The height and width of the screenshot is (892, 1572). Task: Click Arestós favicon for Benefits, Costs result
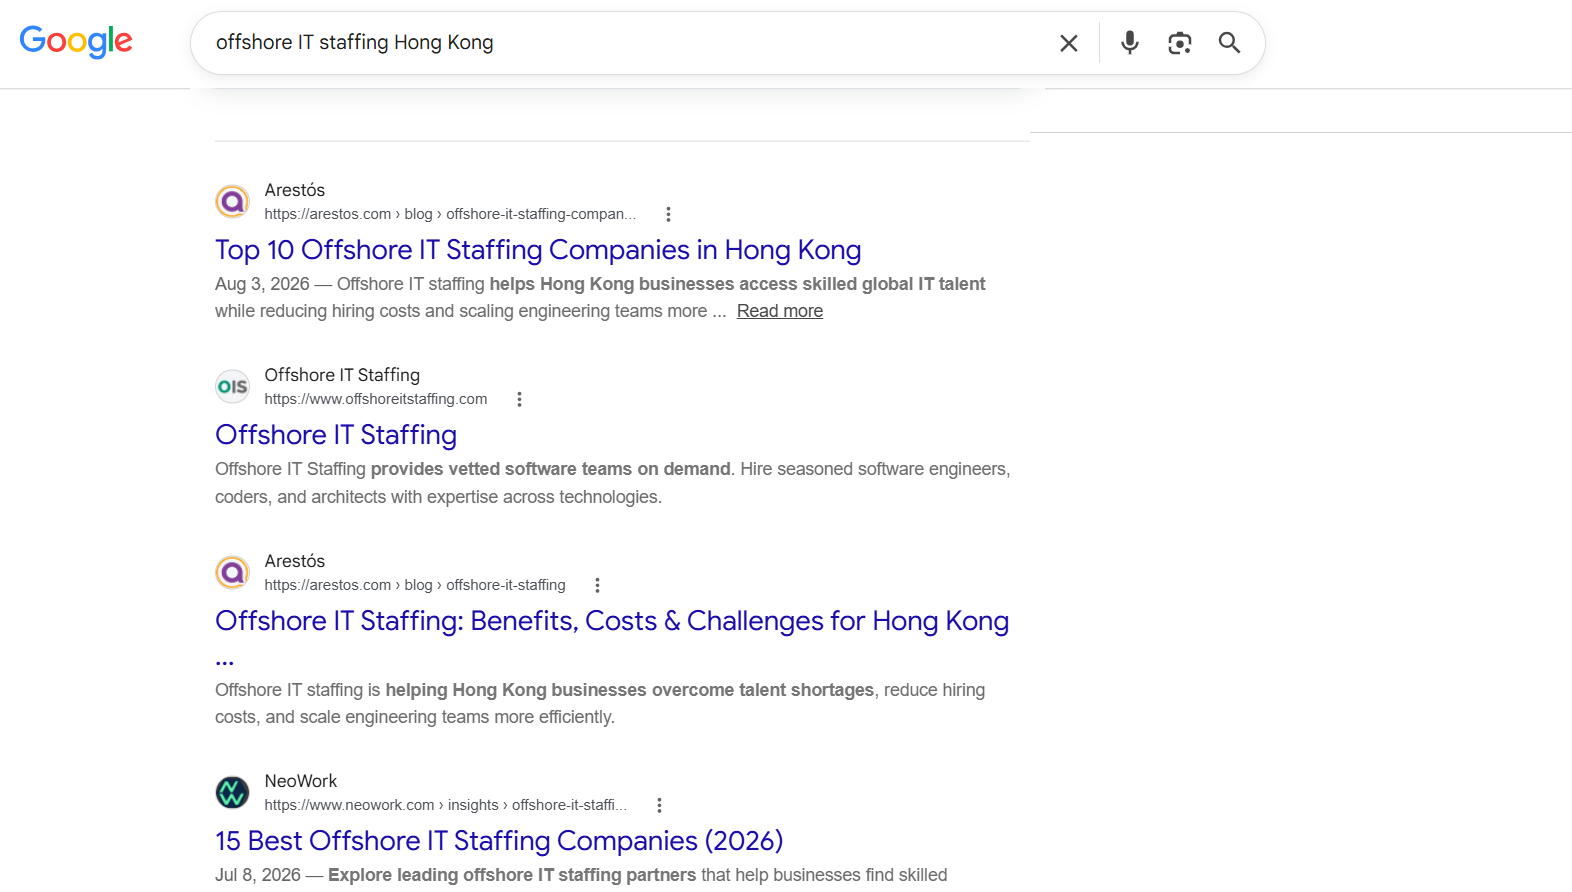pos(233,573)
